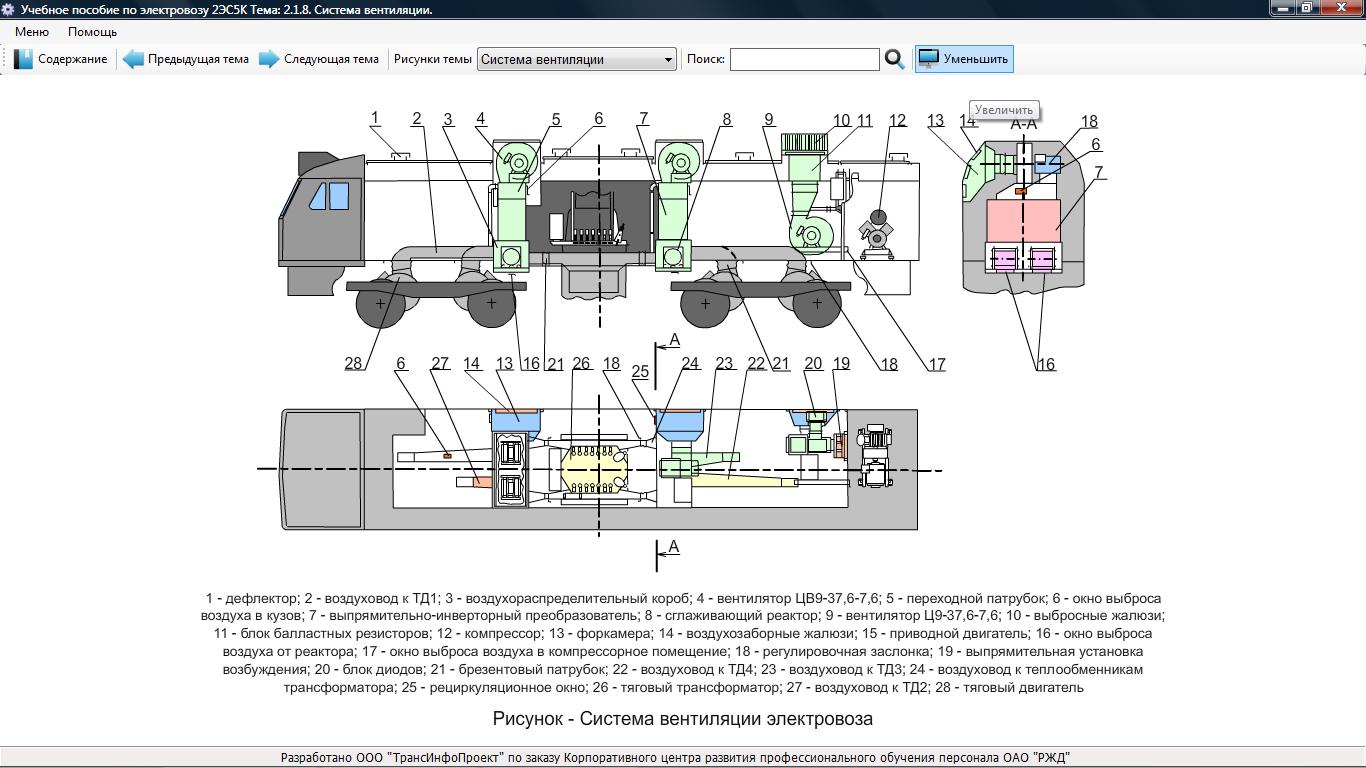1366x768 pixels.
Task: Click the Уменьшить button label
Action: coord(975,59)
